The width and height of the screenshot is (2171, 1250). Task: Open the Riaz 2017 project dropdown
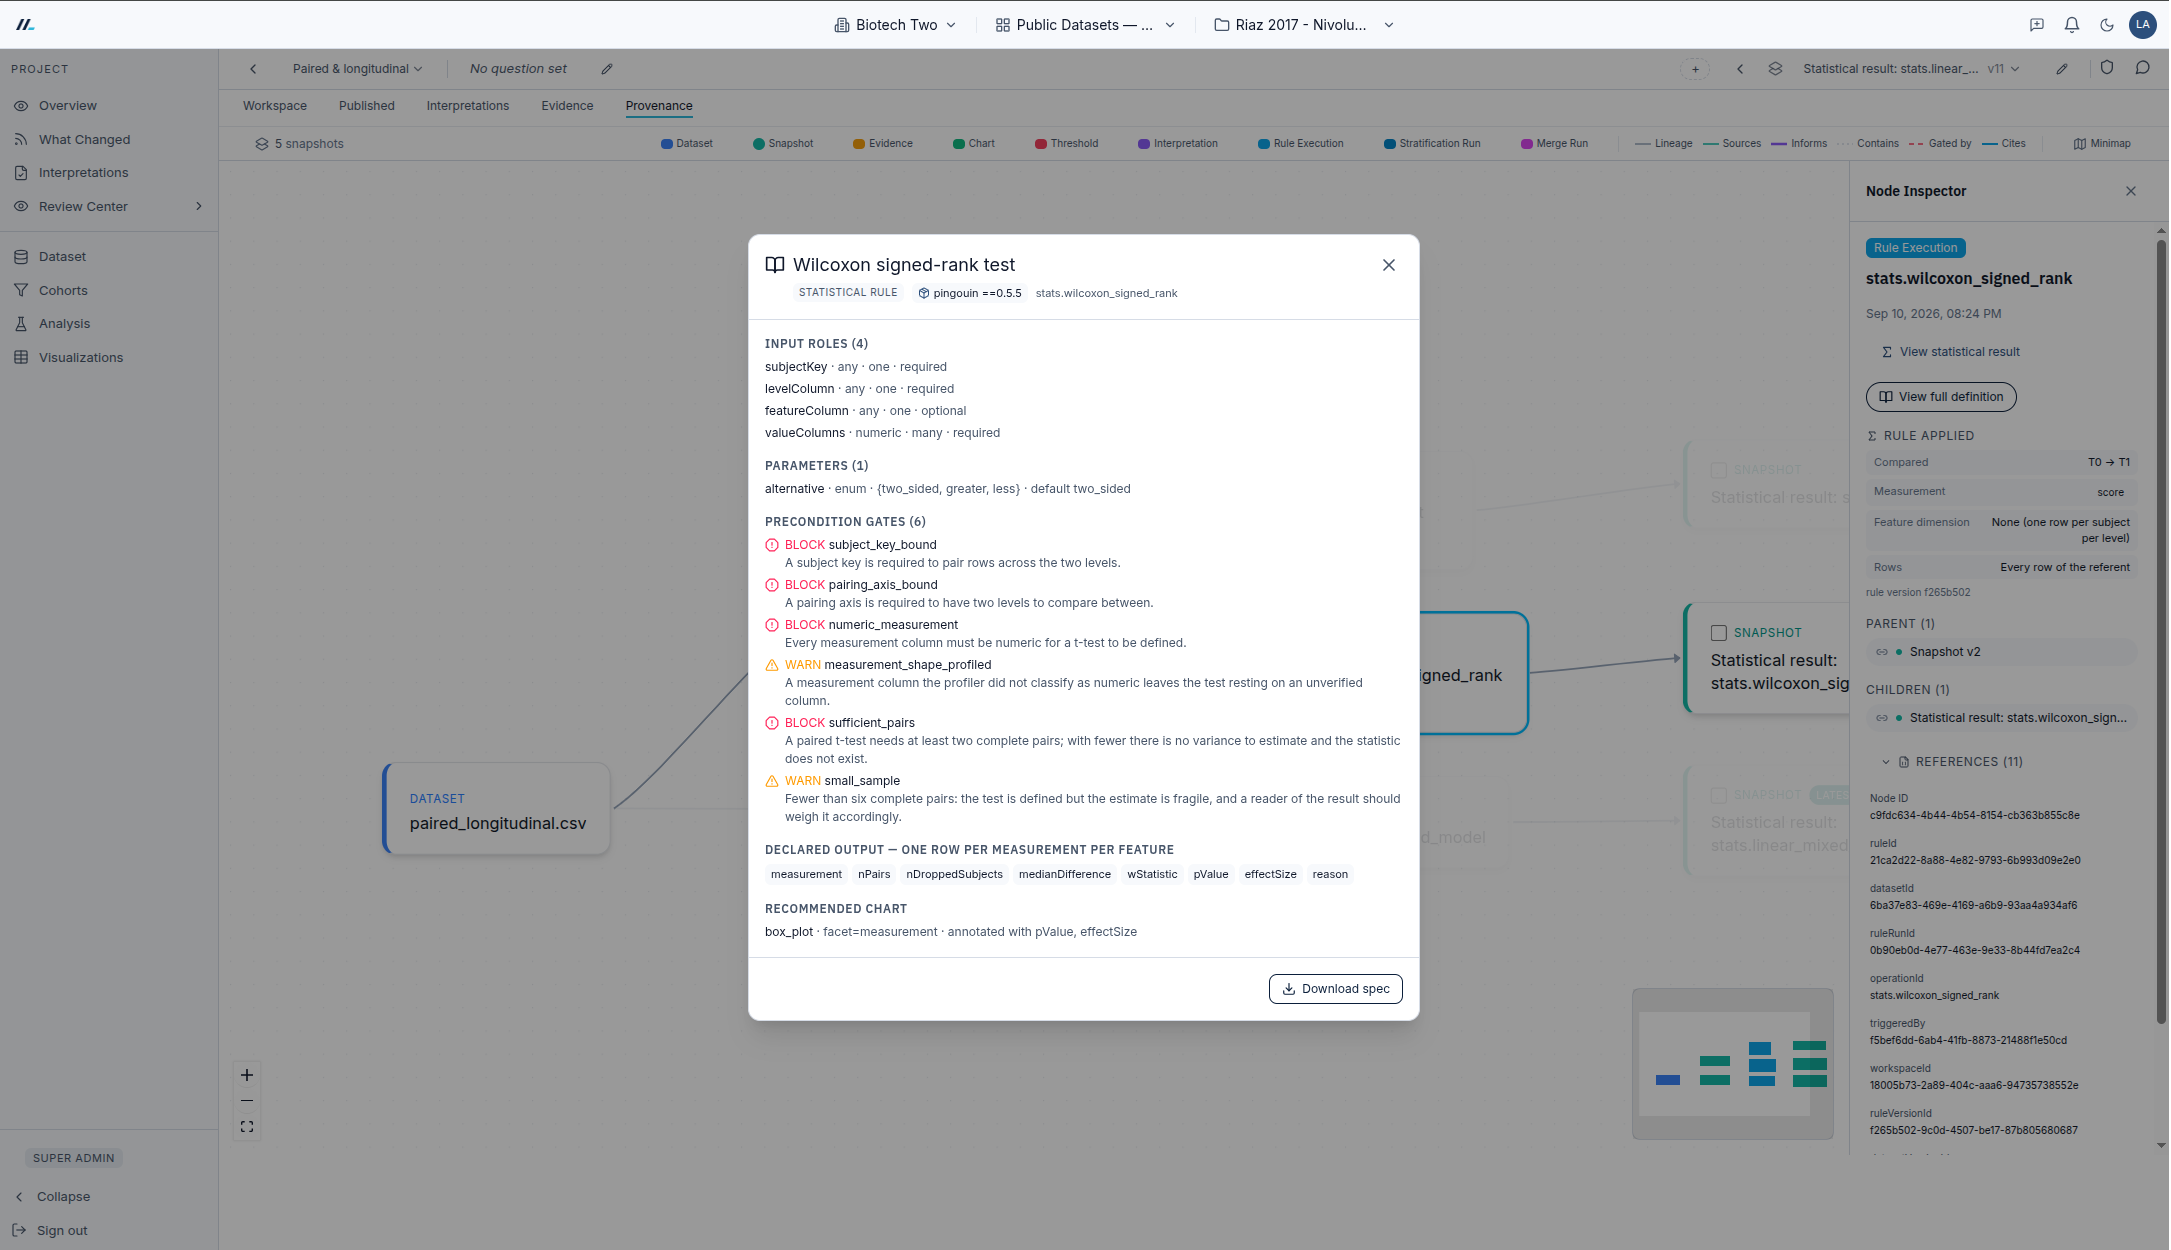(x=1303, y=25)
